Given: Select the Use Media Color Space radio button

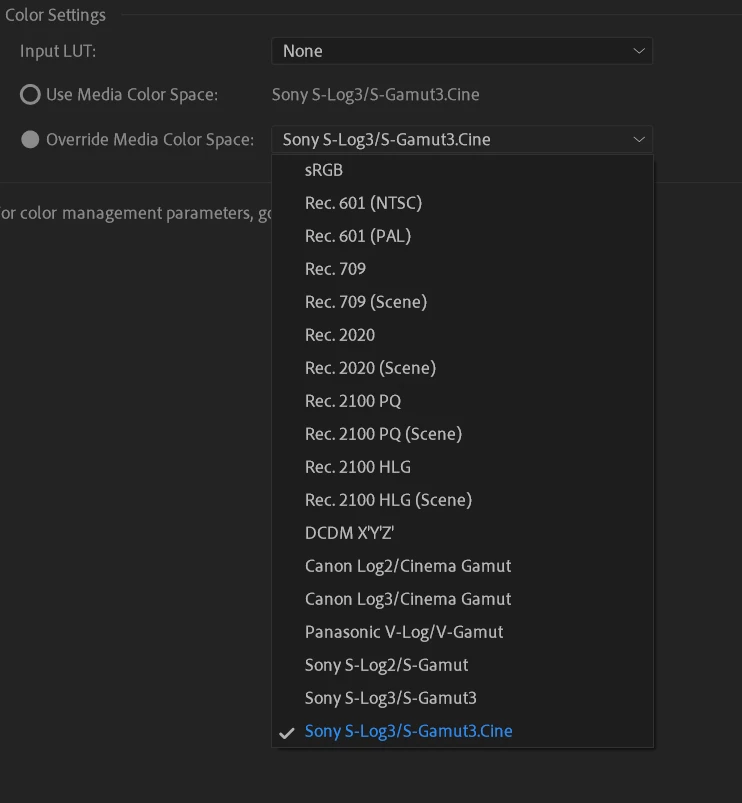Looking at the screenshot, I should (30, 95).
